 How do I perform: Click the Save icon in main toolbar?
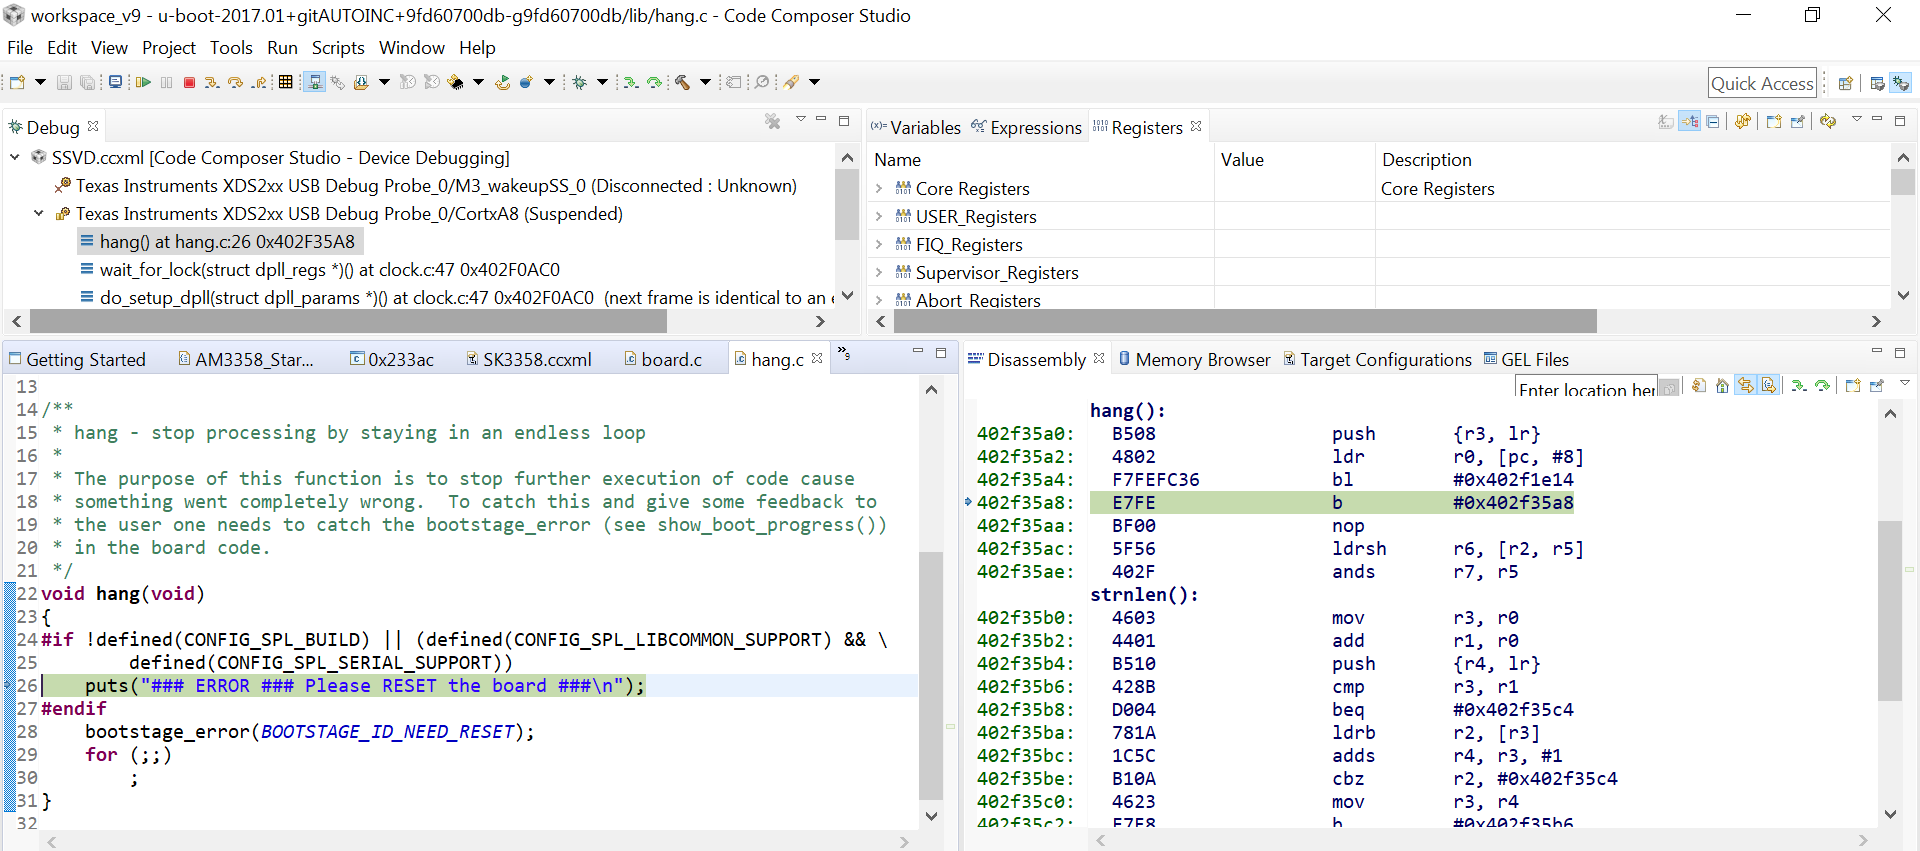(x=64, y=82)
